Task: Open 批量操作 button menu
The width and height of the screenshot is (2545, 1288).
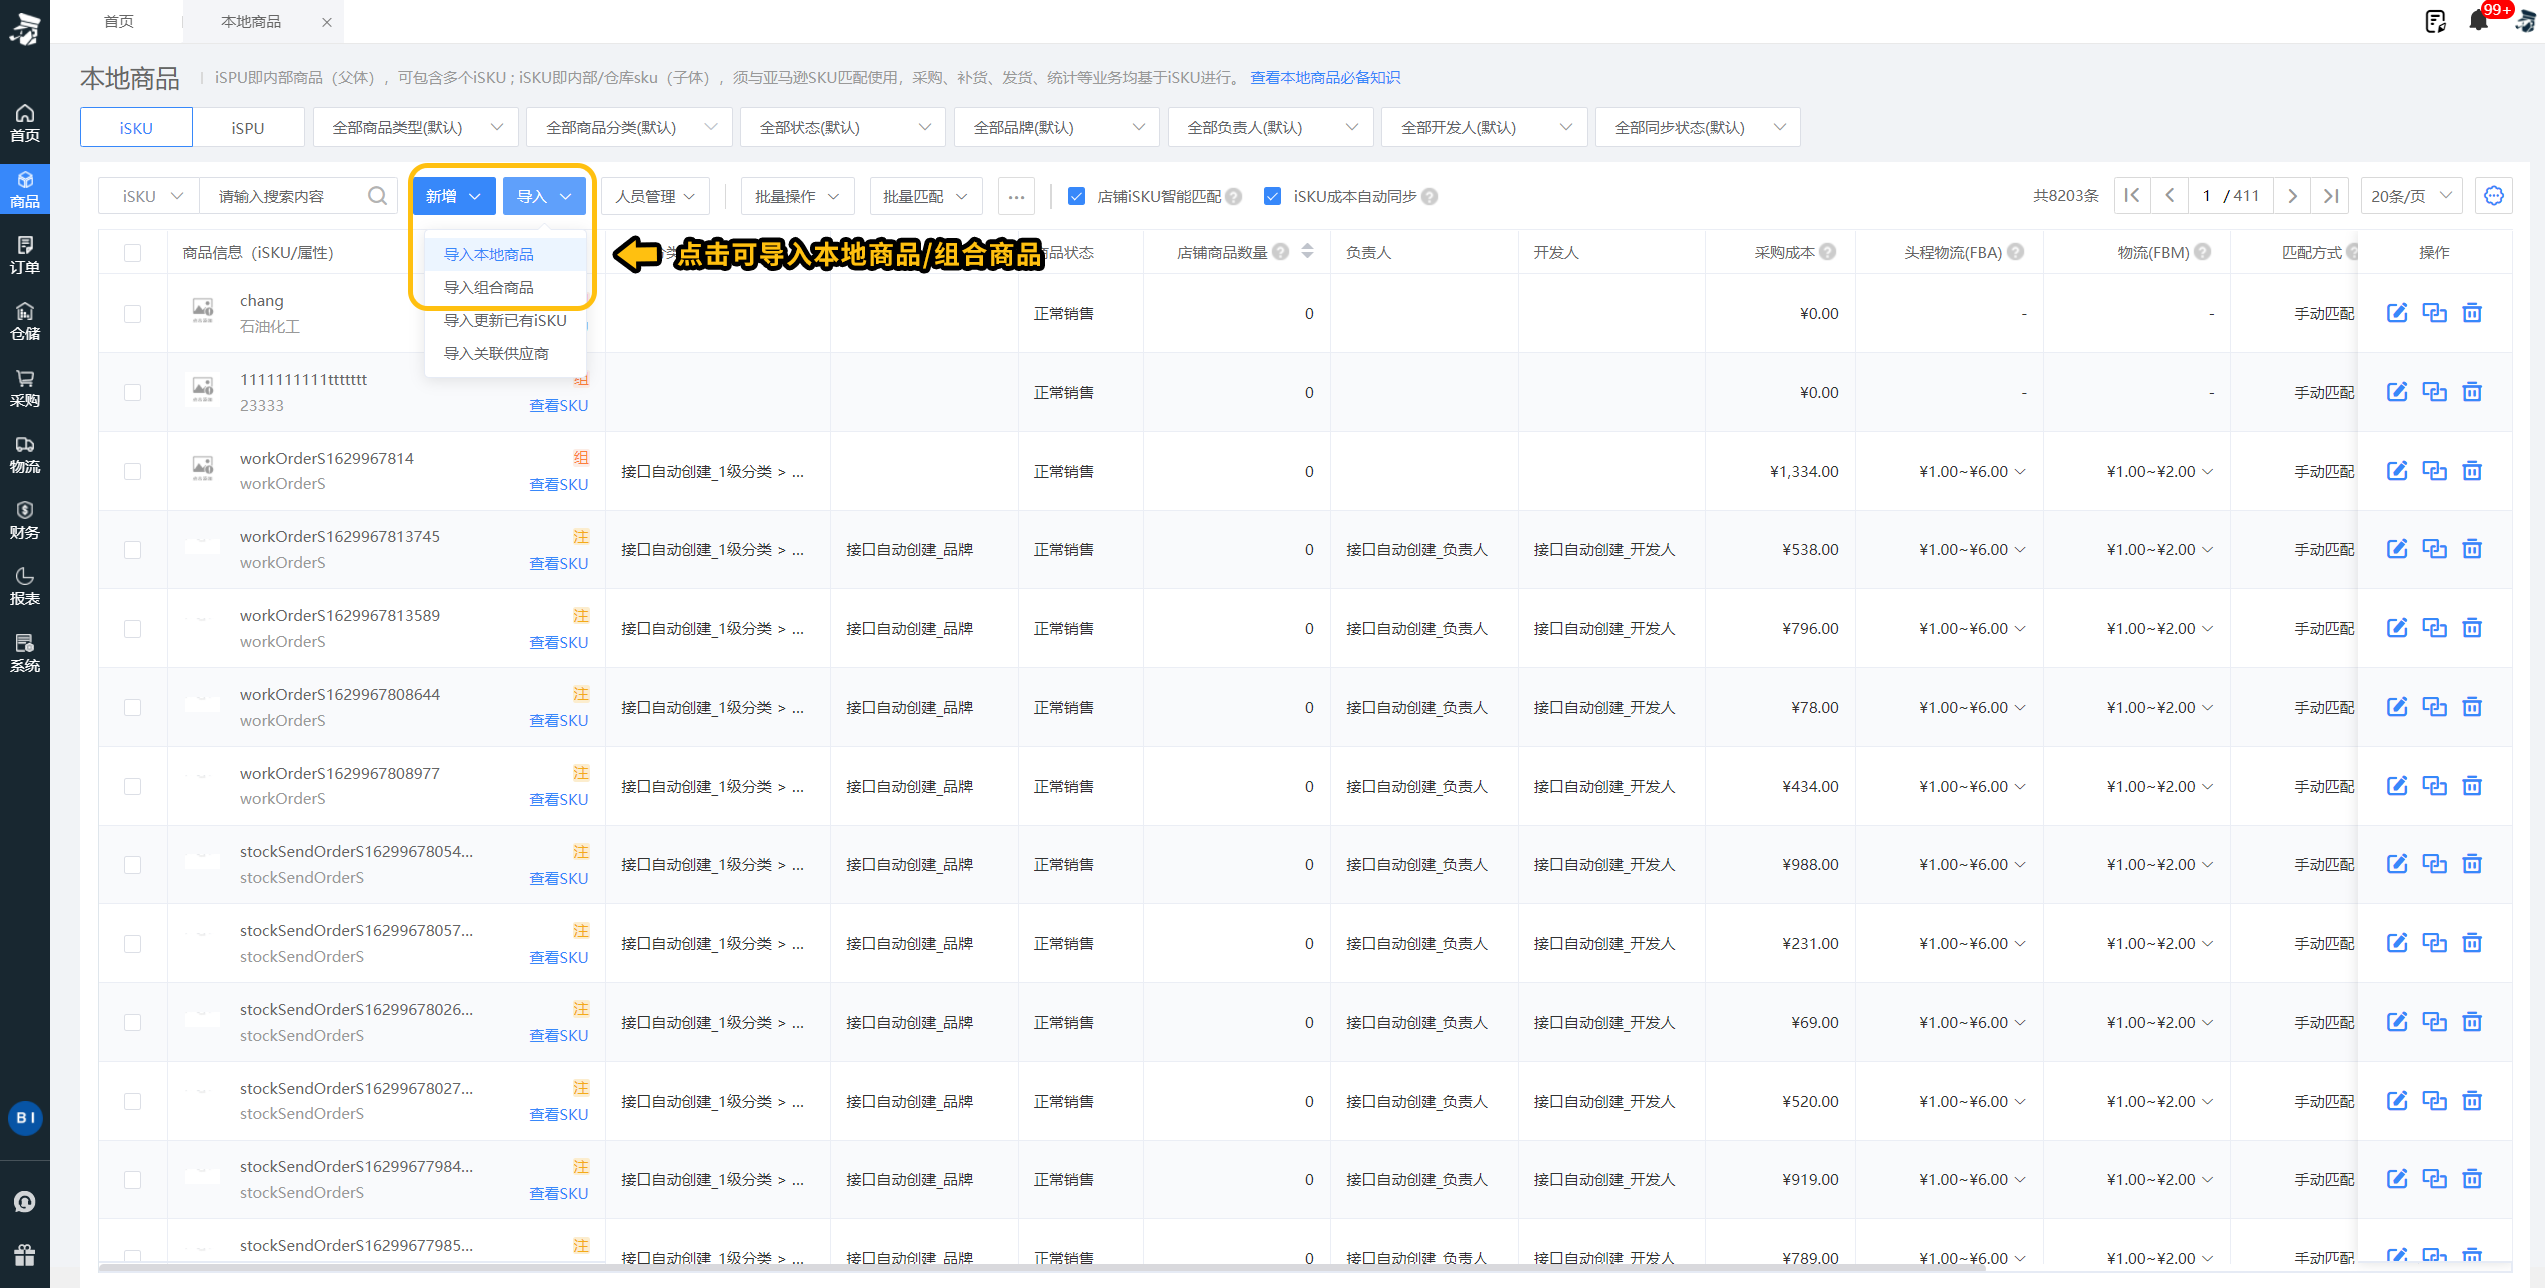Action: (x=797, y=196)
